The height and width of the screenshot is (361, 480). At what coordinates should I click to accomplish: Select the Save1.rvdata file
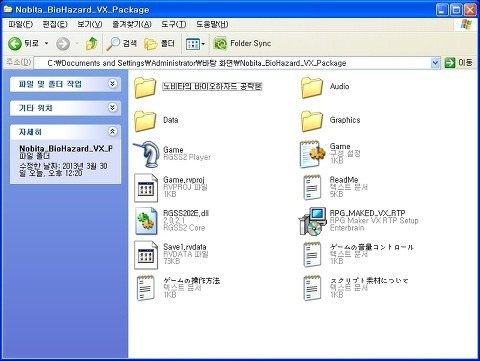point(171,255)
